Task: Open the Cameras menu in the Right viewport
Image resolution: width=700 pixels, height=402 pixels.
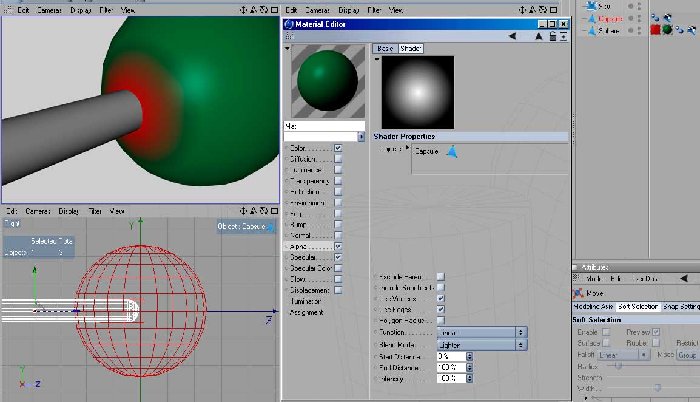Action: pos(38,211)
